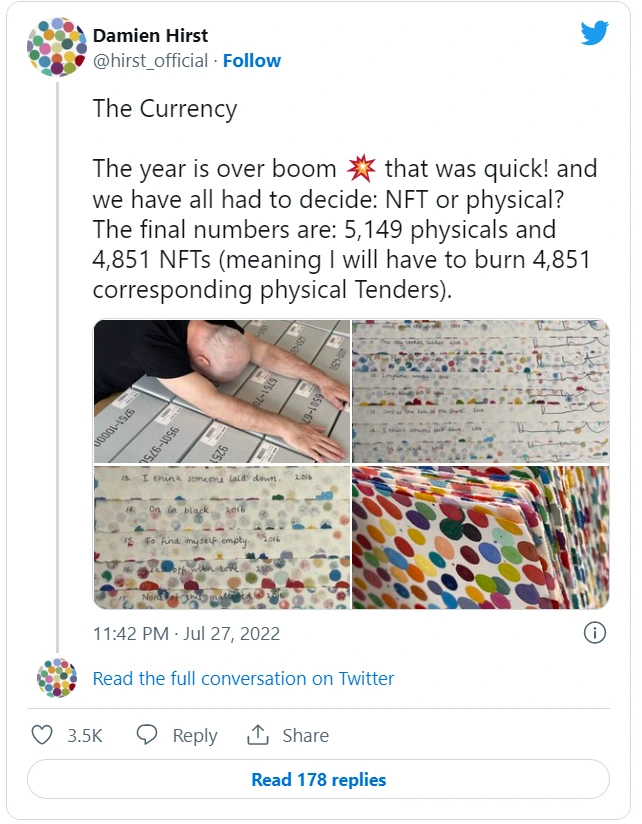The height and width of the screenshot is (824, 642).
Task: Click the heart icon to like the tweet
Action: point(40,735)
